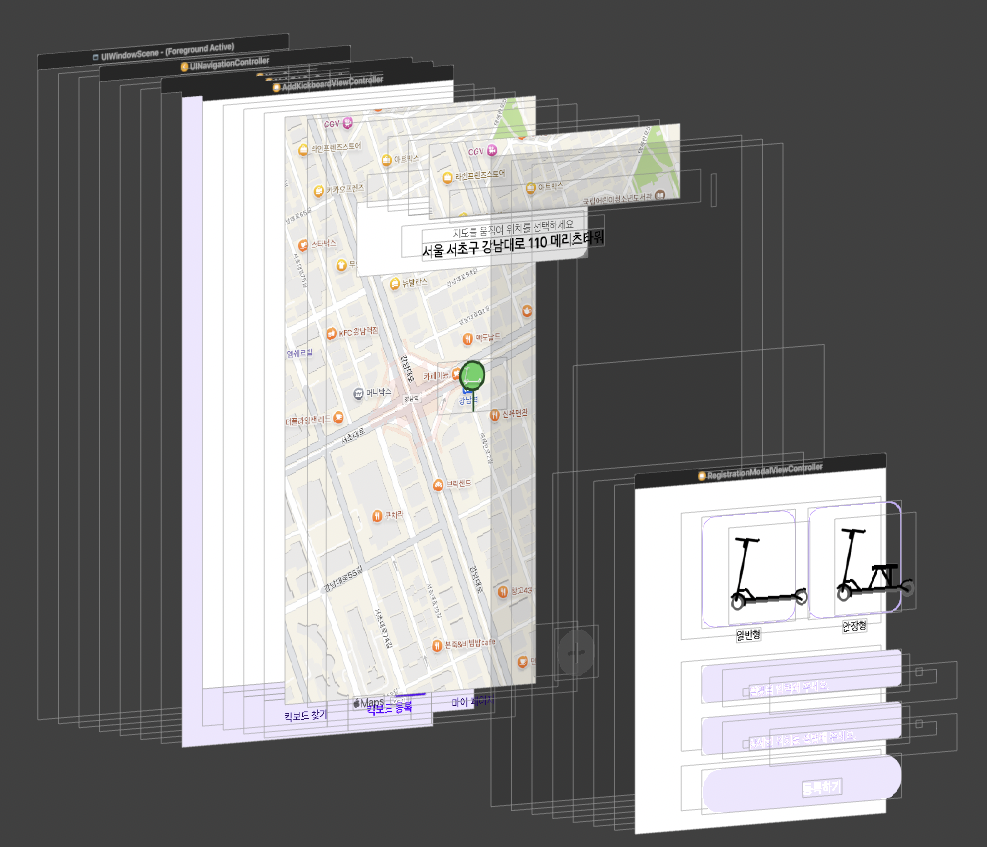Open the 마이 페이지 tab
Viewport: 987px width, 847px height.
(x=471, y=701)
